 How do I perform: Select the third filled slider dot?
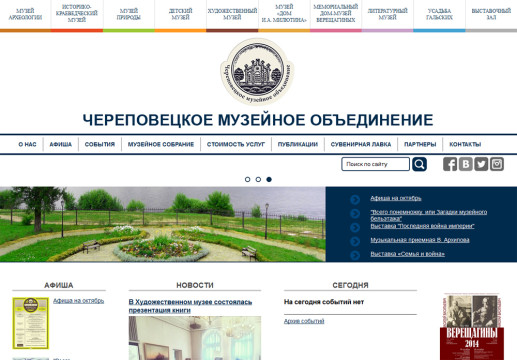pyautogui.click(x=269, y=179)
